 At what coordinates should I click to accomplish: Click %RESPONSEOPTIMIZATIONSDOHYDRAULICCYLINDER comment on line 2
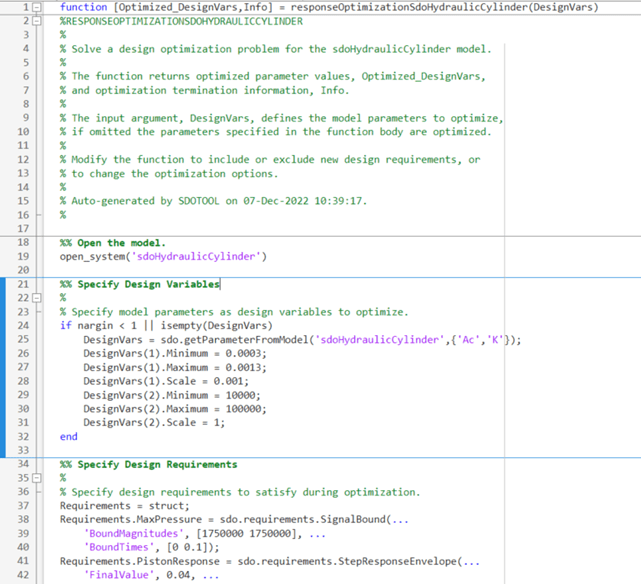pyautogui.click(x=182, y=21)
